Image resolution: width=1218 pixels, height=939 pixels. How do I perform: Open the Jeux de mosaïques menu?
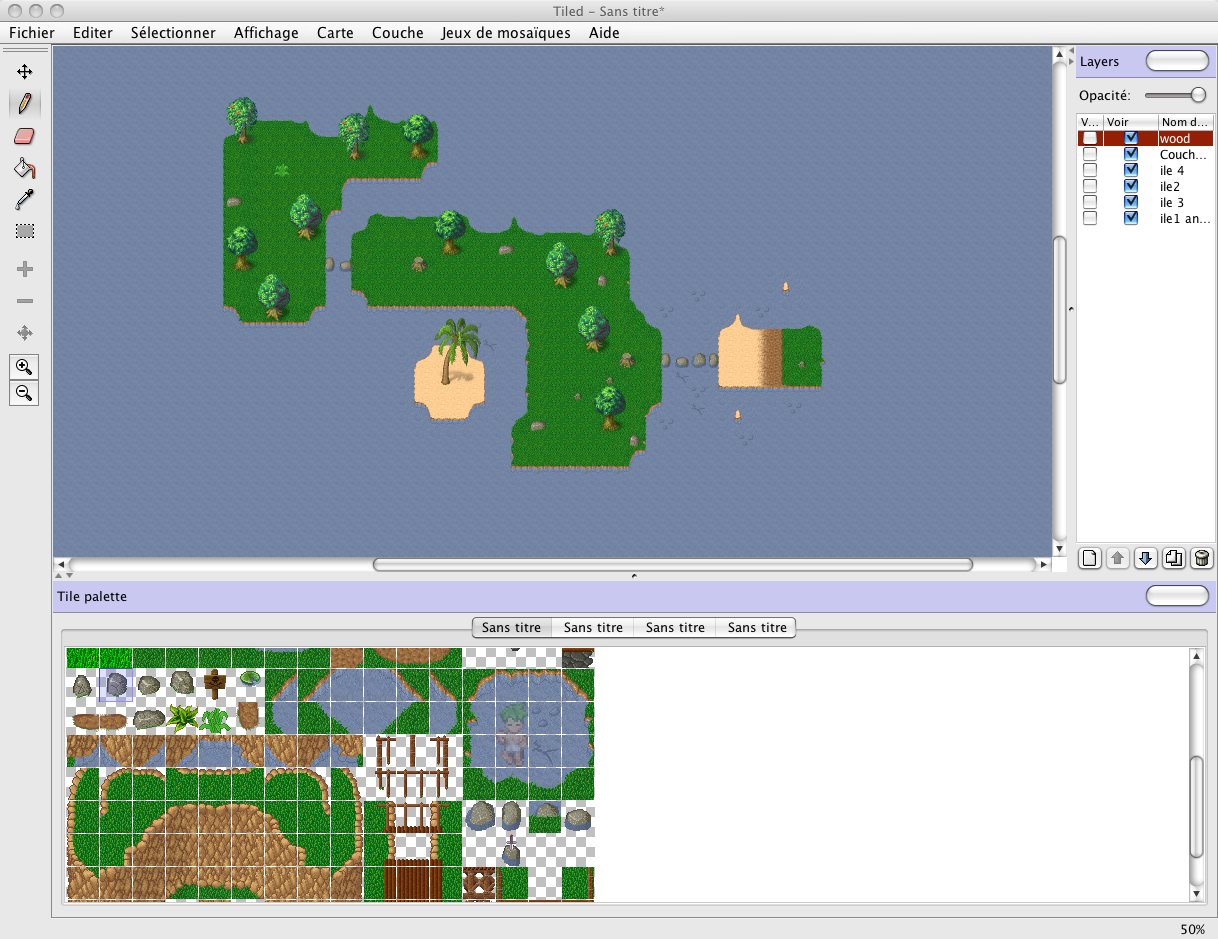coord(506,33)
